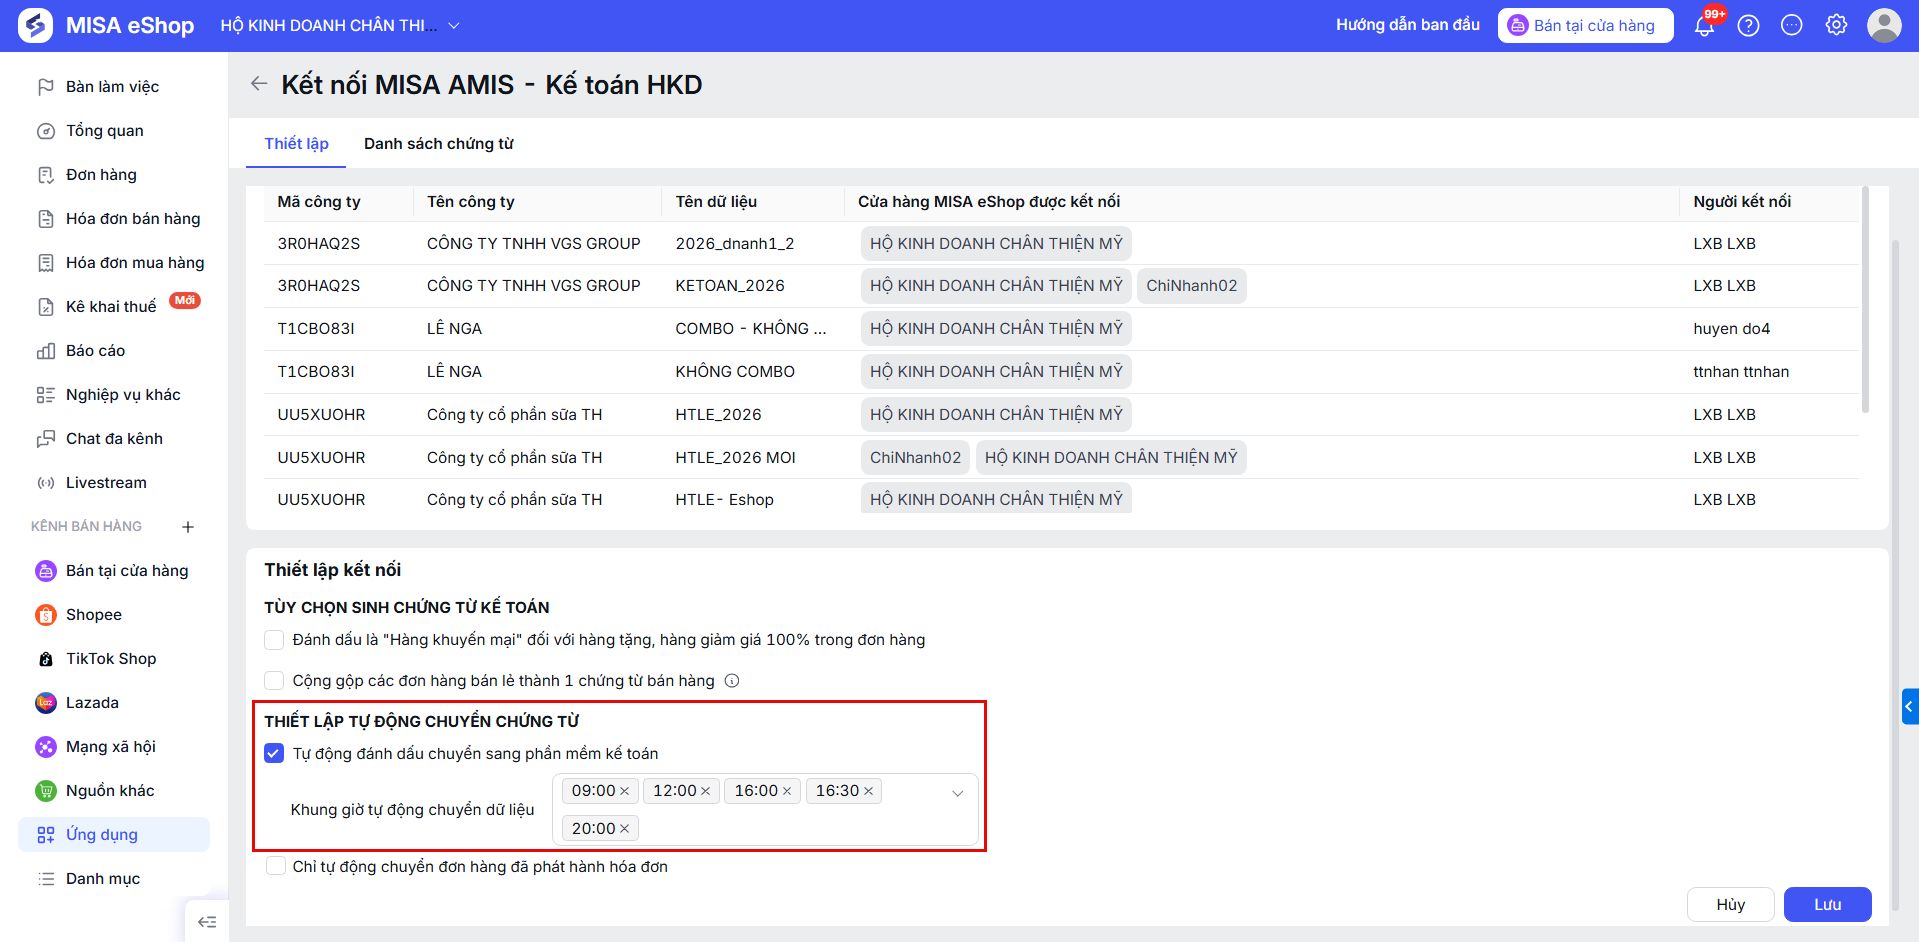Click the Bàn làm việc flag icon
The image size is (1919, 942).
46,87
